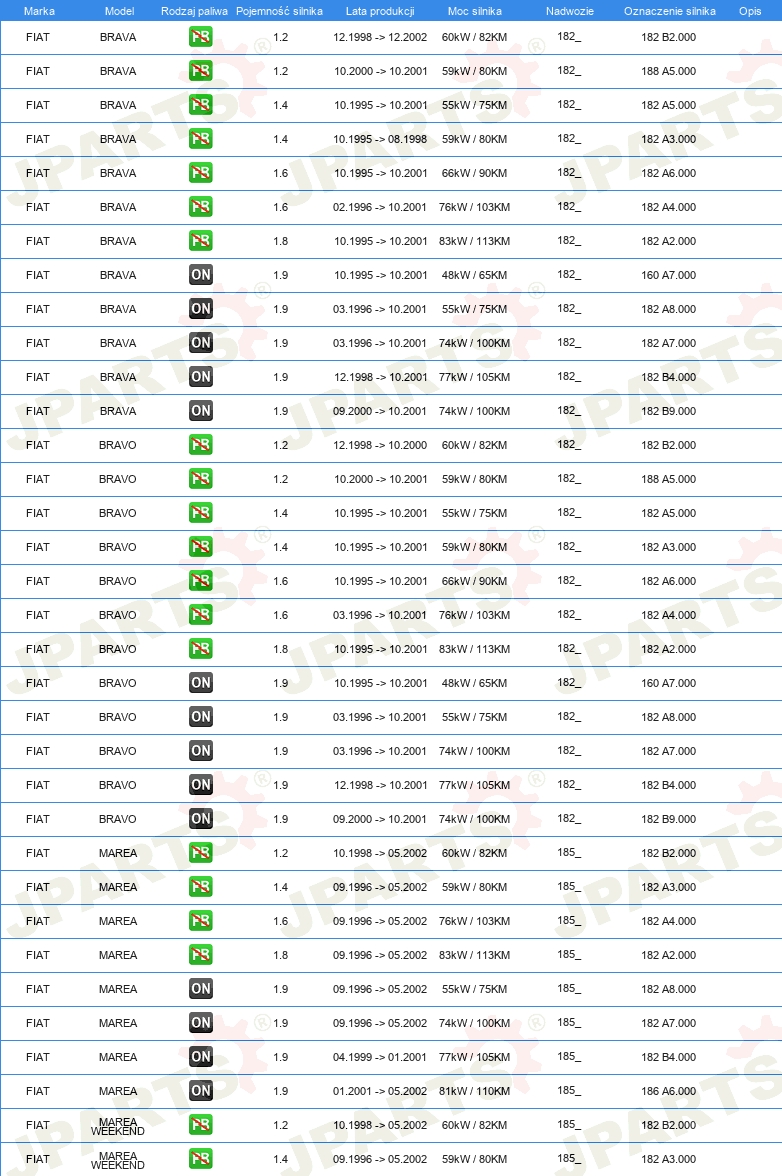Click diesel ON icon in Marea 04.1999 row
This screenshot has width=782, height=1176.
(x=200, y=1057)
